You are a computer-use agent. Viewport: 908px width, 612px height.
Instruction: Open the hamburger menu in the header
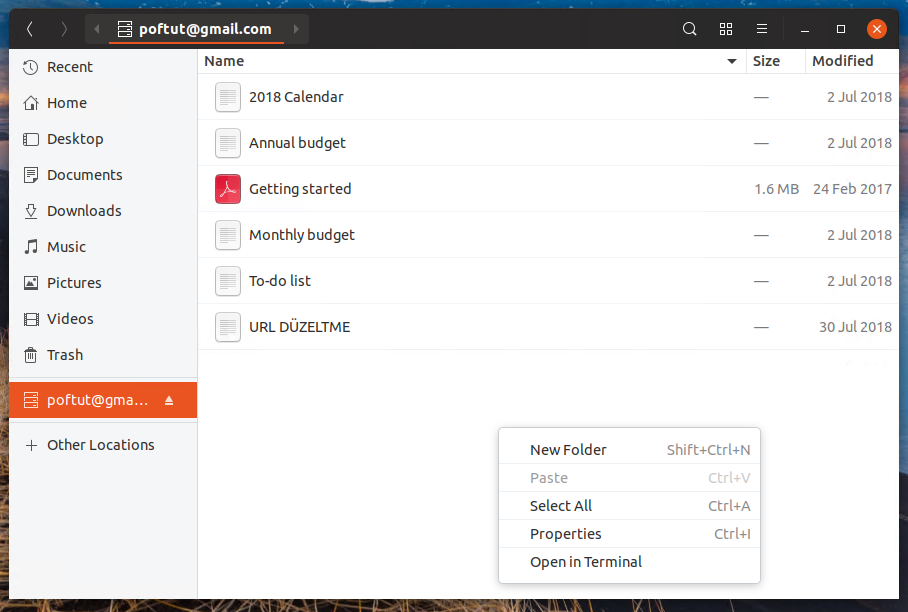click(x=762, y=29)
